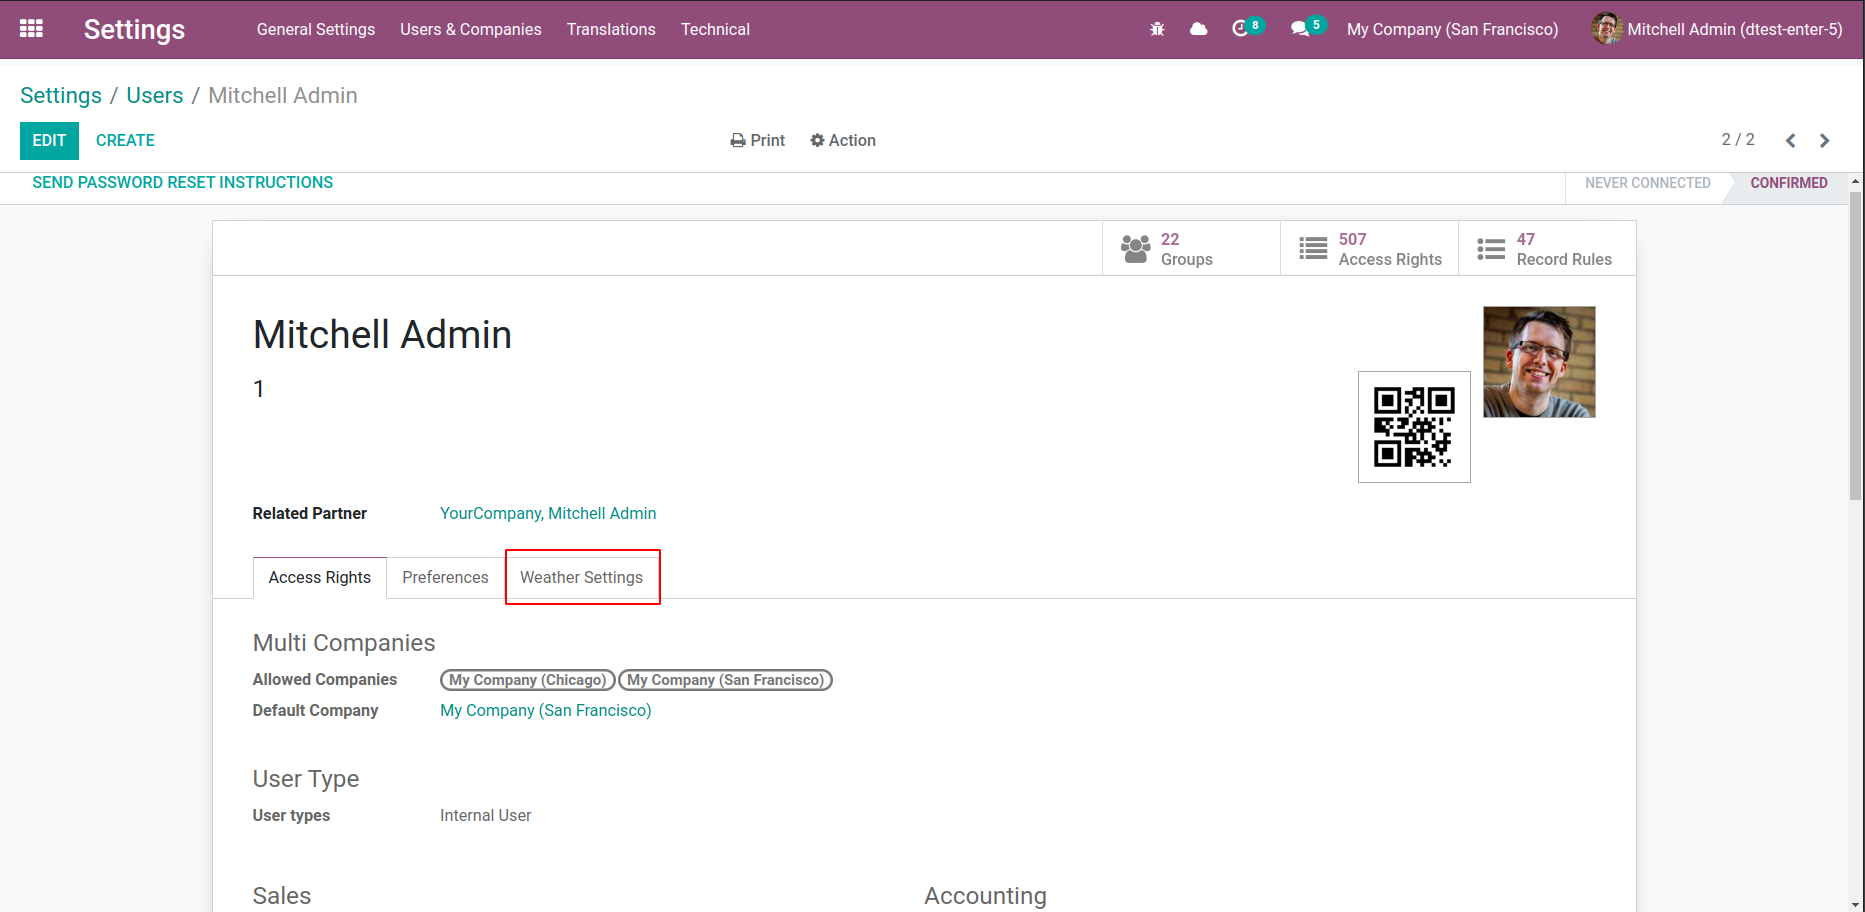Open activities clock icon with badge 8
1865x912 pixels.
point(1247,28)
